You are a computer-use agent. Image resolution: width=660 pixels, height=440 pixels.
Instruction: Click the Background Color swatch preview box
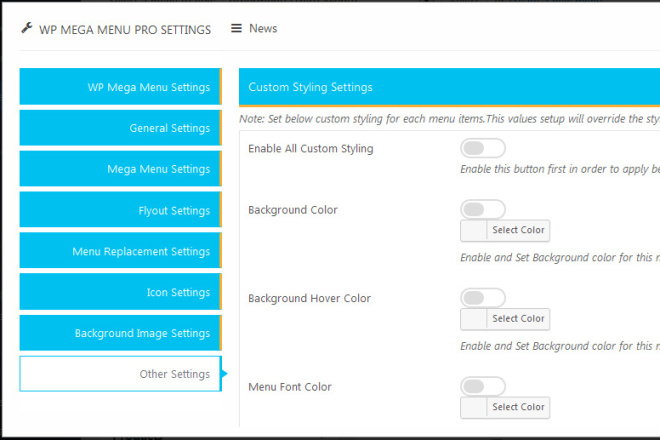coord(473,231)
